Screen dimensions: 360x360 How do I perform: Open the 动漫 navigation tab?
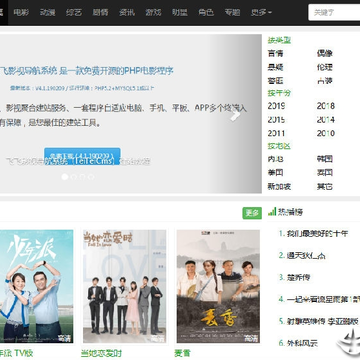click(47, 13)
